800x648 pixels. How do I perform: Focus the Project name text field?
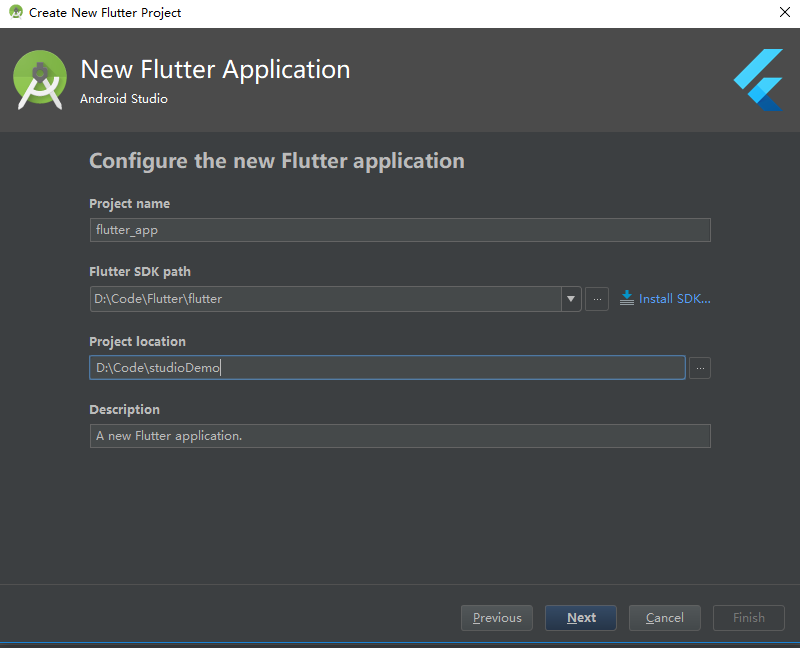pos(400,230)
